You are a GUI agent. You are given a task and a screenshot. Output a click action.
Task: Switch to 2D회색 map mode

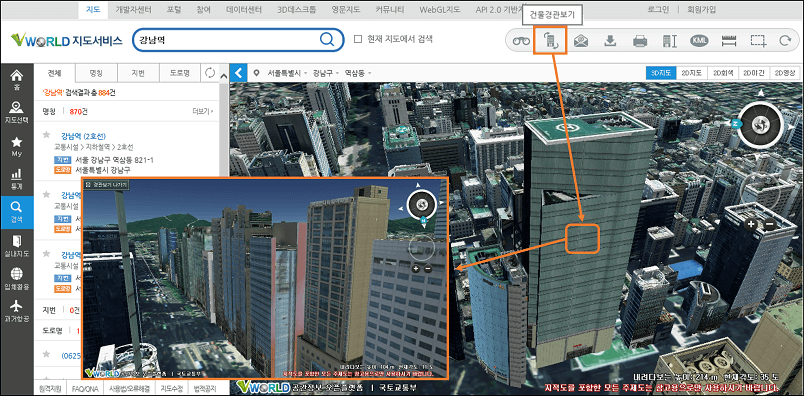722,73
